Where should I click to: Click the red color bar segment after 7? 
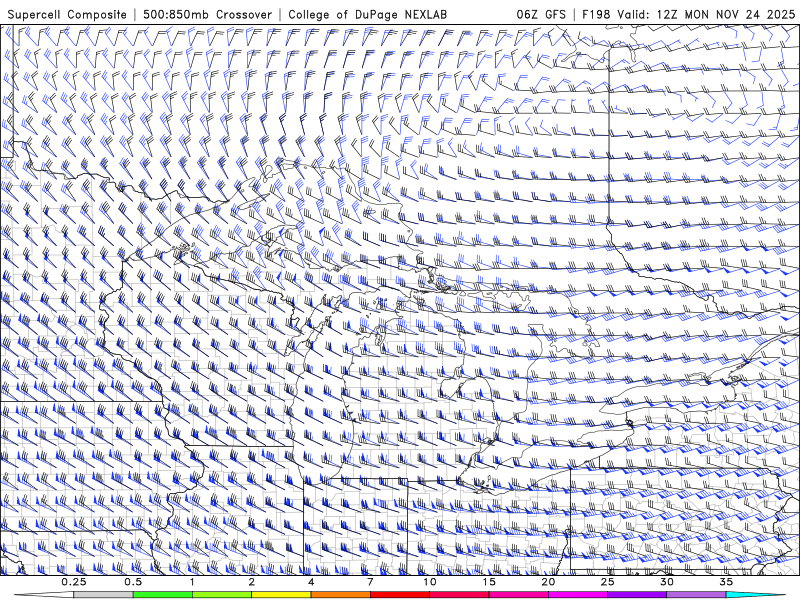[x=399, y=595]
